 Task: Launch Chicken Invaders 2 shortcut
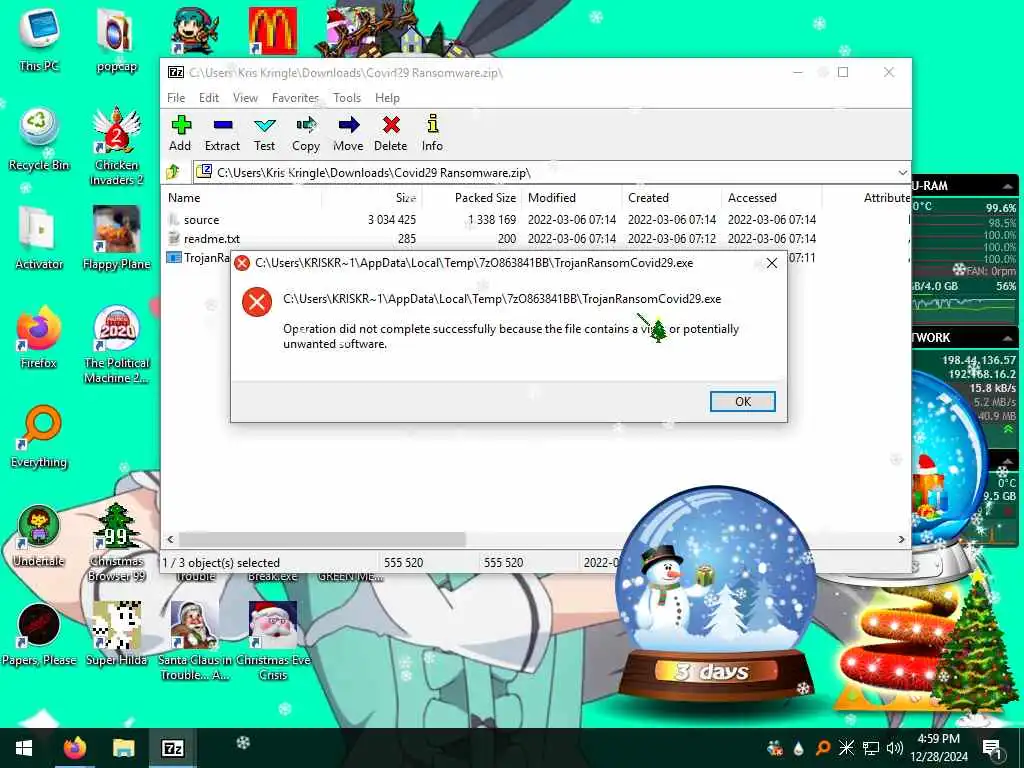point(116,145)
